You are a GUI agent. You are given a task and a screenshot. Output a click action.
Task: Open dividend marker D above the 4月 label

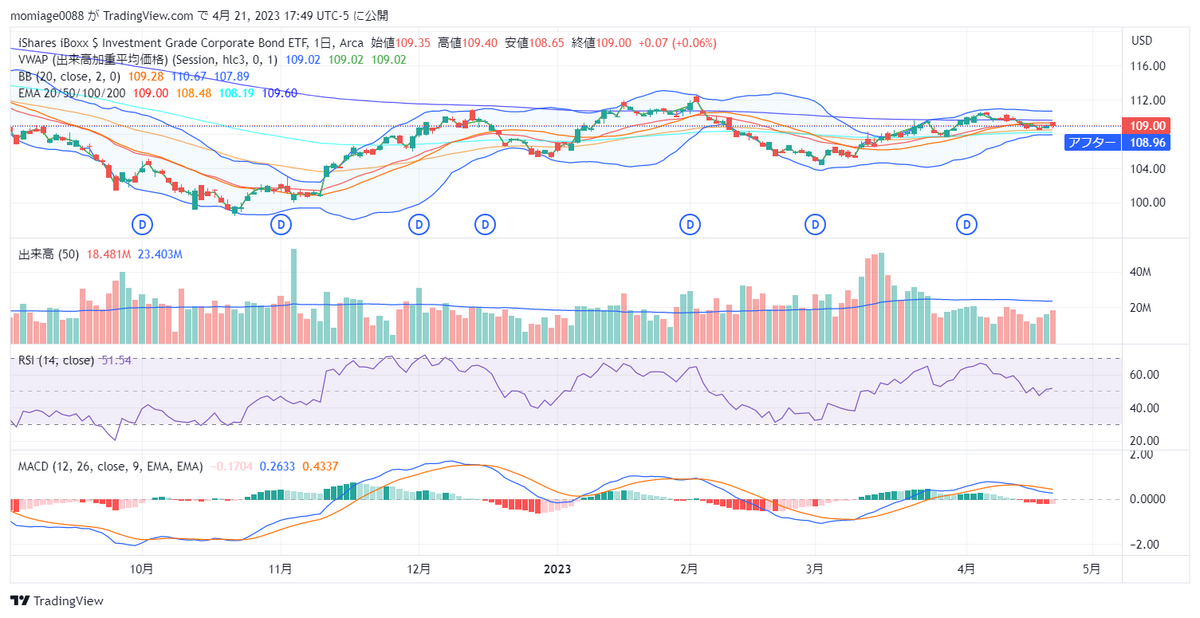click(967, 225)
